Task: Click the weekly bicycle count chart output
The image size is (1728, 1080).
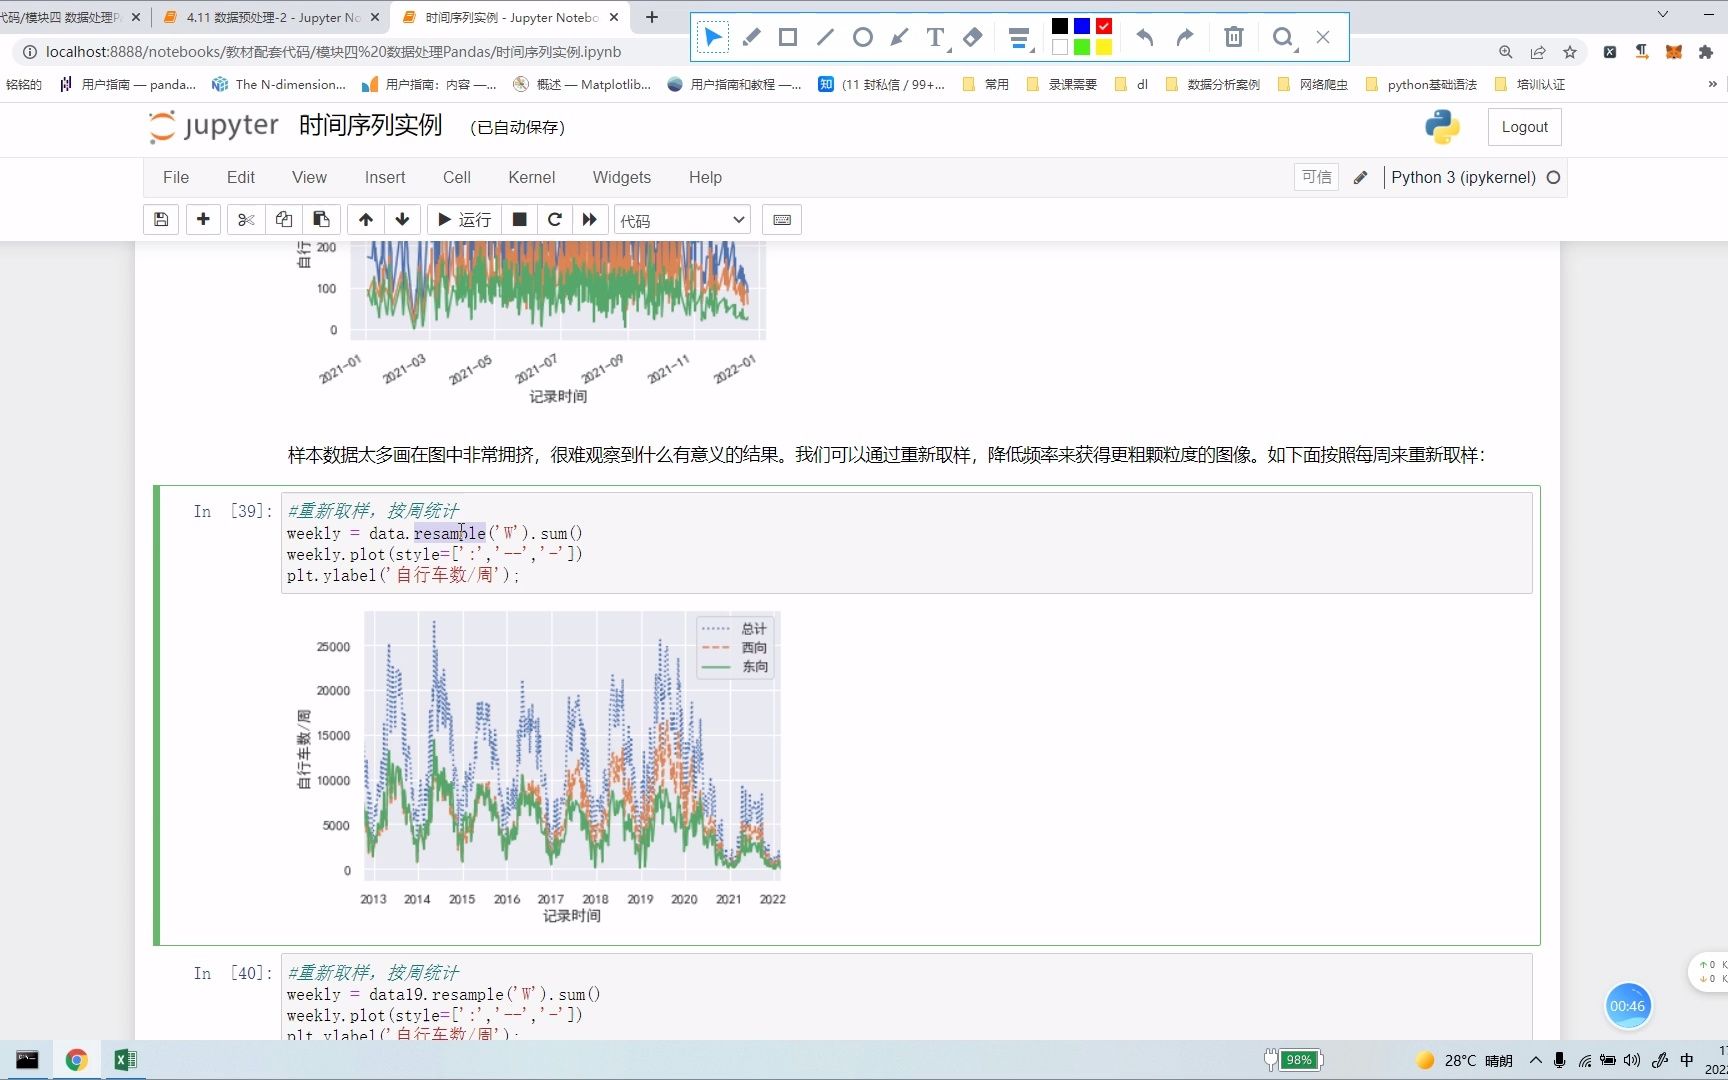Action: coord(540,766)
